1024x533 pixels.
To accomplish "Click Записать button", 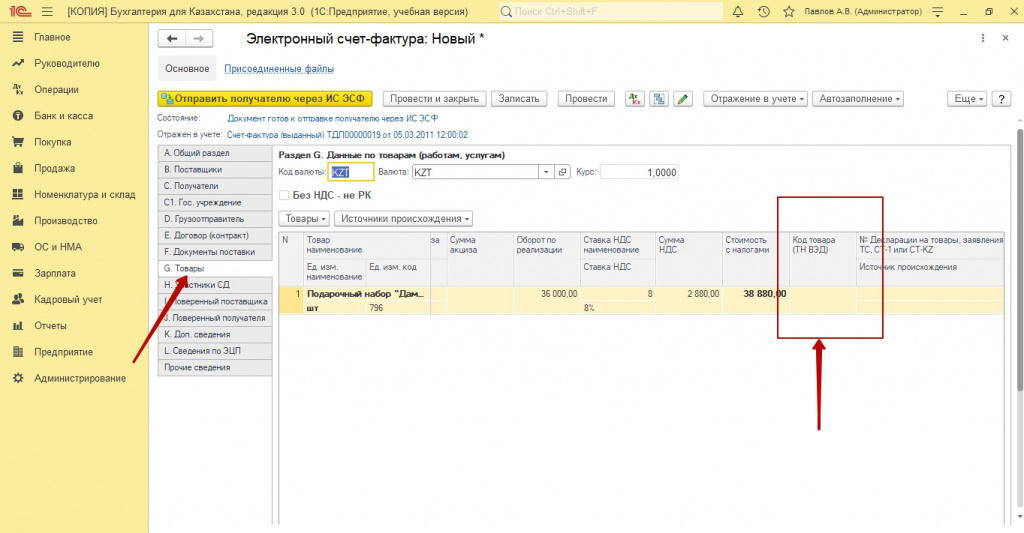I will (x=519, y=99).
